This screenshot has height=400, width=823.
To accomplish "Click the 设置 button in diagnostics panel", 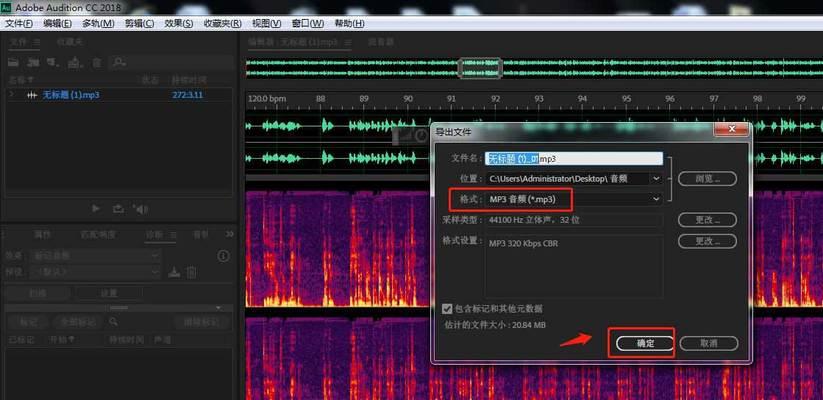I will point(109,293).
